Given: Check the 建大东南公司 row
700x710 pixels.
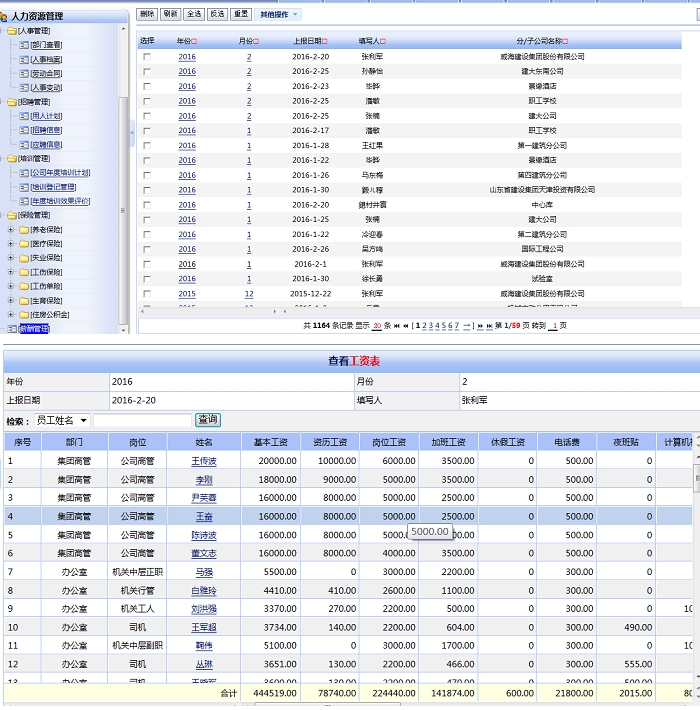Looking at the screenshot, I should [x=147, y=72].
